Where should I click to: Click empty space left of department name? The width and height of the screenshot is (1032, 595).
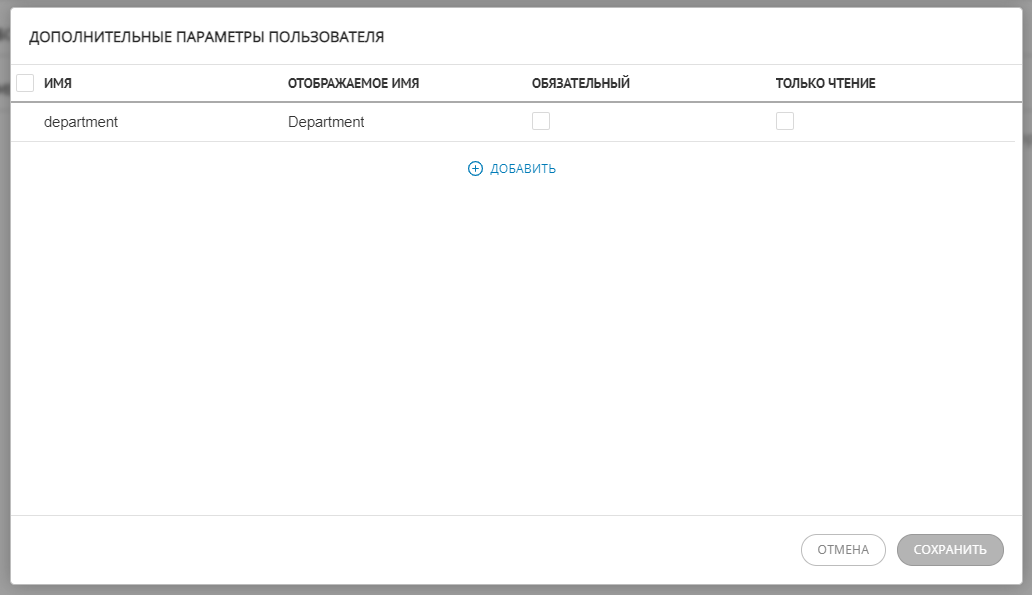click(26, 122)
